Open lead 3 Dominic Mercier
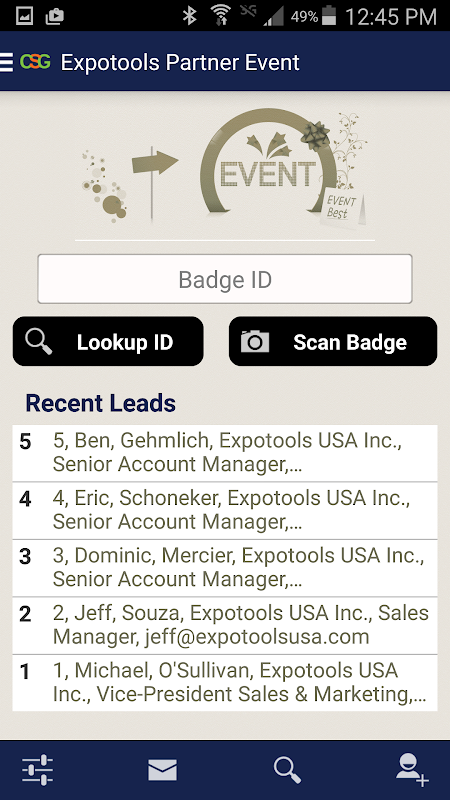Viewport: 450px width, 800px height. pyautogui.click(x=225, y=568)
